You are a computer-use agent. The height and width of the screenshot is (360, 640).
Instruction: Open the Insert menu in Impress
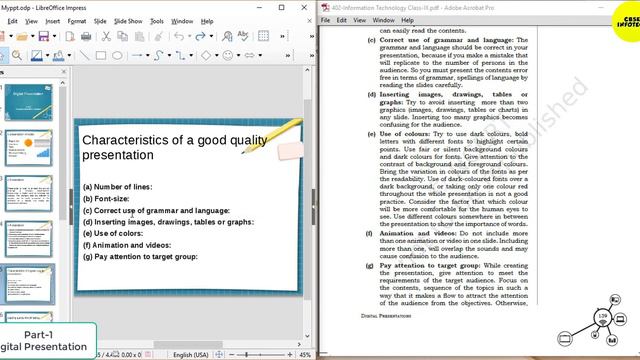click(x=52, y=21)
